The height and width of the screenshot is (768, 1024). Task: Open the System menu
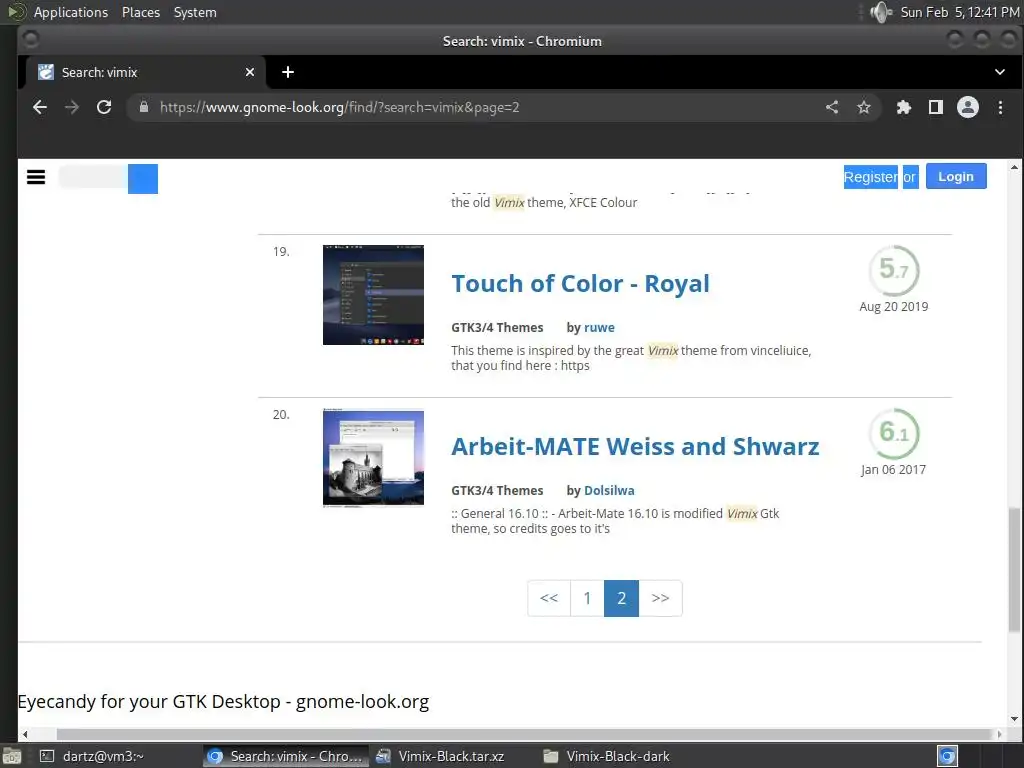click(195, 12)
